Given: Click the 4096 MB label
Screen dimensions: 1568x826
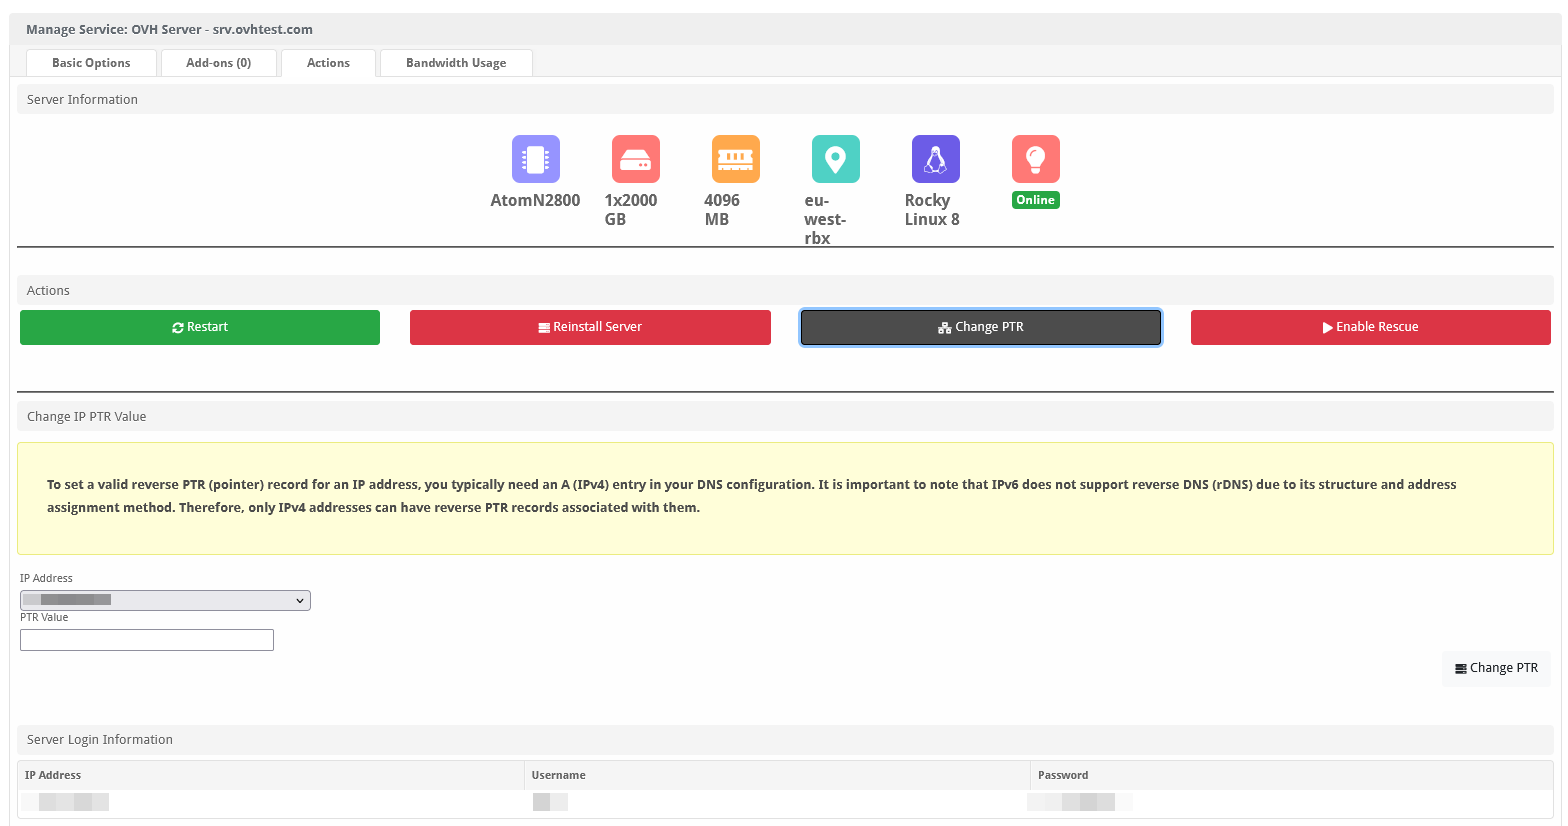Looking at the screenshot, I should tap(722, 210).
